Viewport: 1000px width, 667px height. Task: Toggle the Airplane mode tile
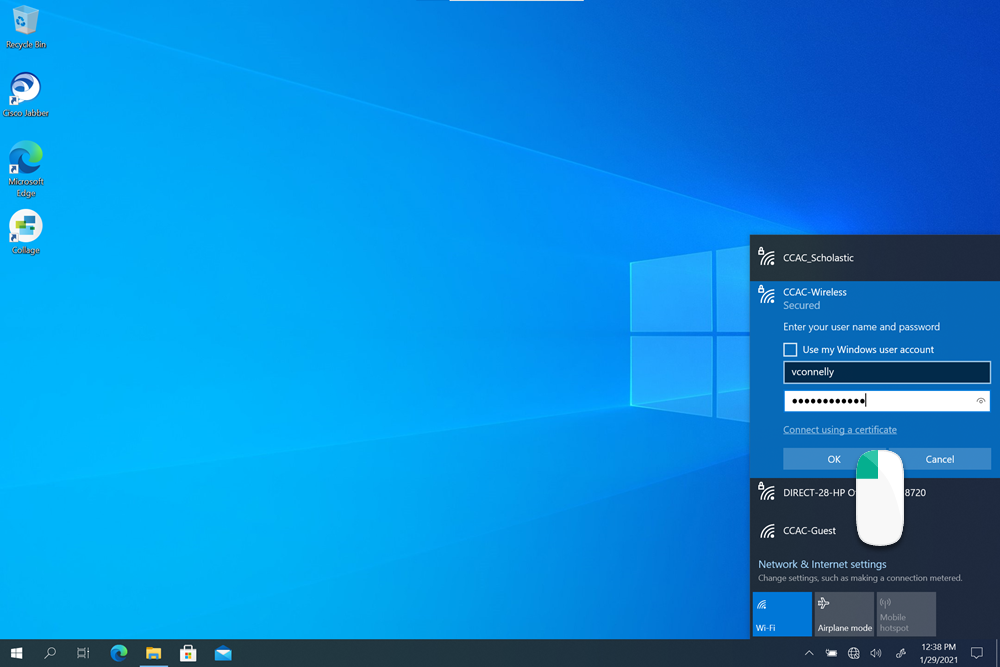point(844,614)
